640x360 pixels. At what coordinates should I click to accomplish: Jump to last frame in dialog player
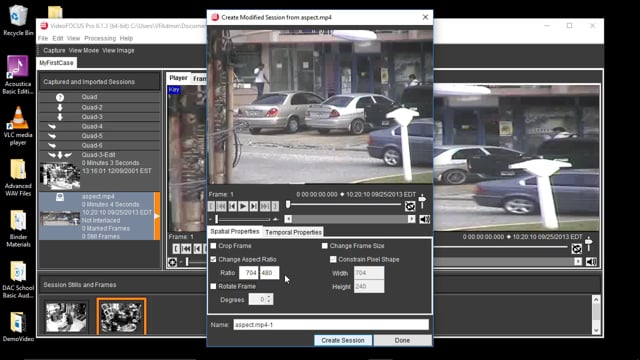pos(265,206)
